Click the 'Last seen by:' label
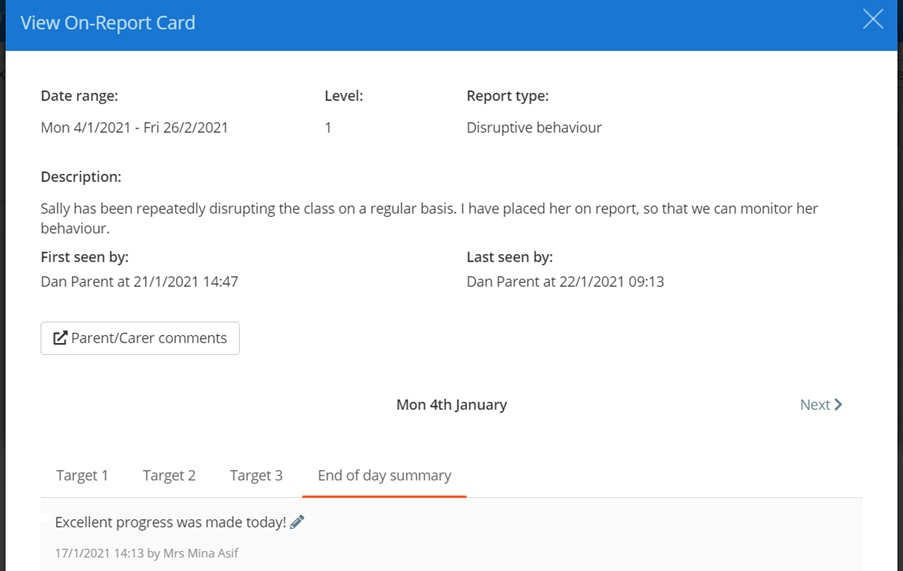The height and width of the screenshot is (571, 903). pos(510,257)
